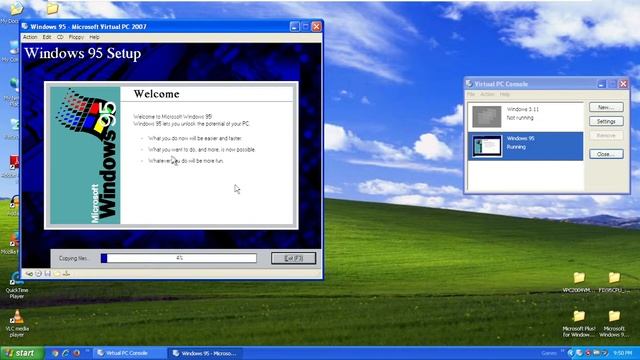Screen dimensions: 640x360
Task: Minimize the Windows 95 Virtual PC window
Action: tap(294, 27)
